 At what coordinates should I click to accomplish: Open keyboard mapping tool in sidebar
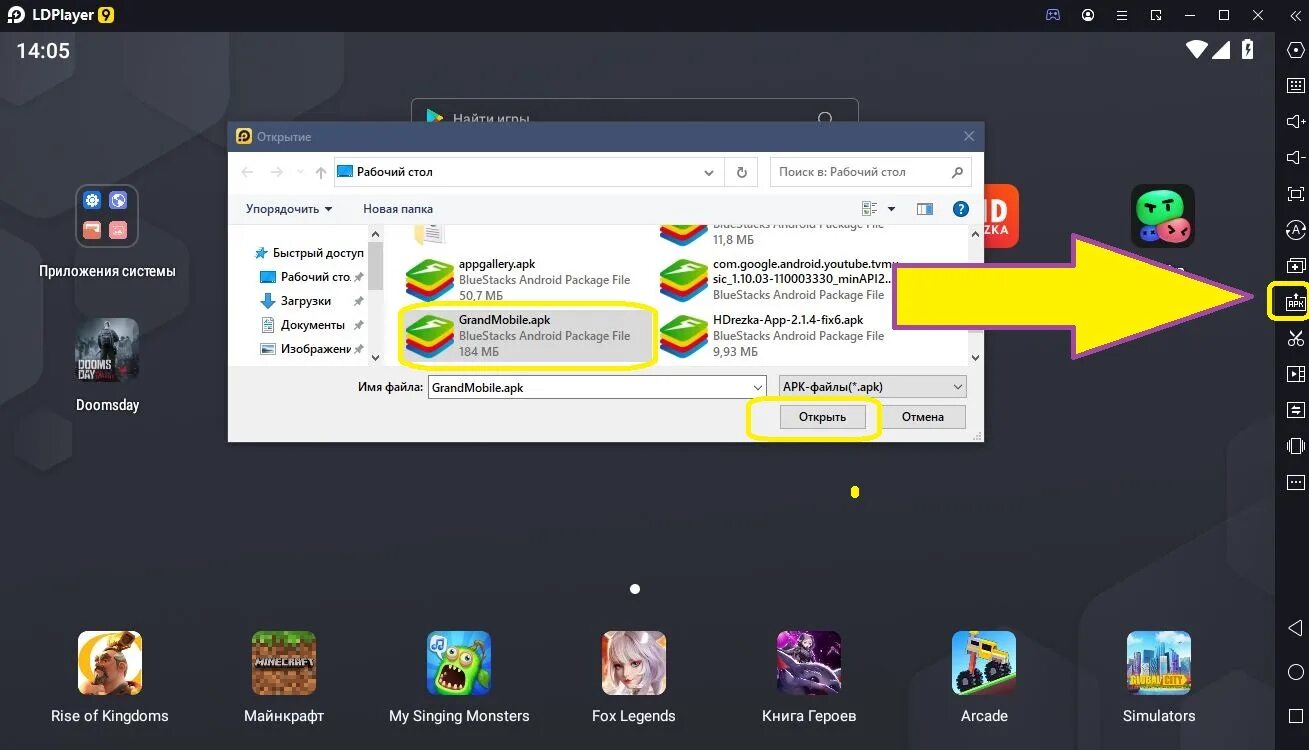click(1295, 86)
